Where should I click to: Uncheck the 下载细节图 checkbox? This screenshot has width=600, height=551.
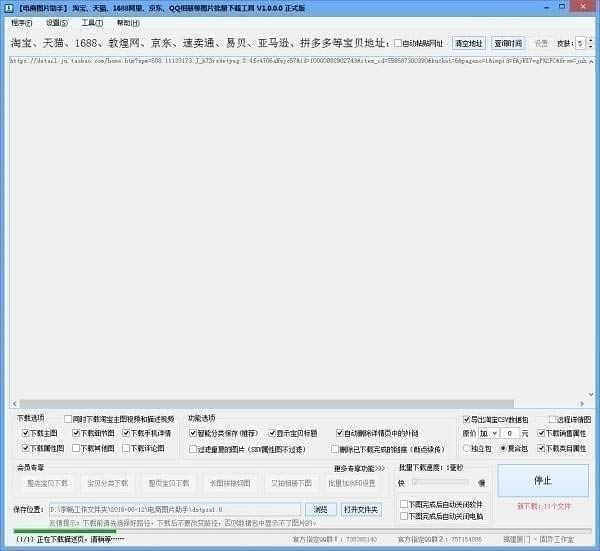[x=76, y=433]
